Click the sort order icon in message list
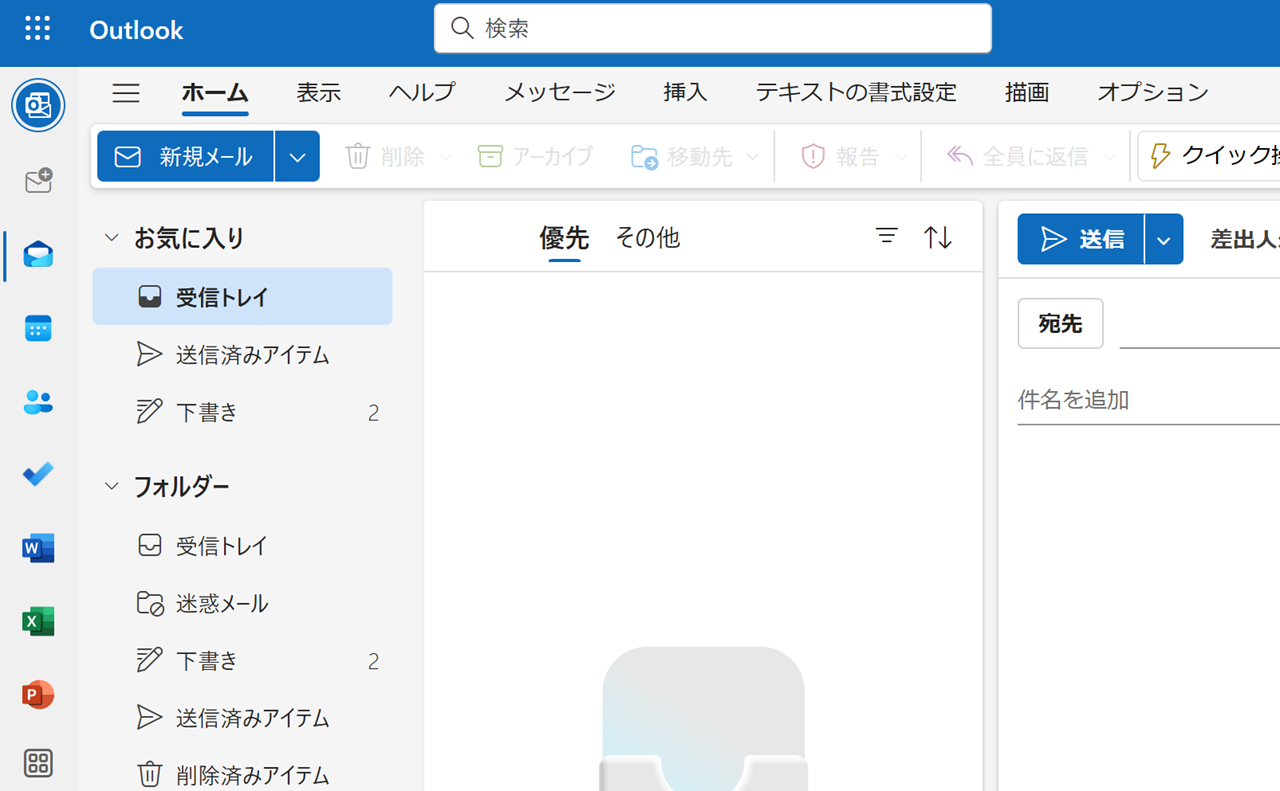Screen dimensions: 1280x791 (x=937, y=237)
